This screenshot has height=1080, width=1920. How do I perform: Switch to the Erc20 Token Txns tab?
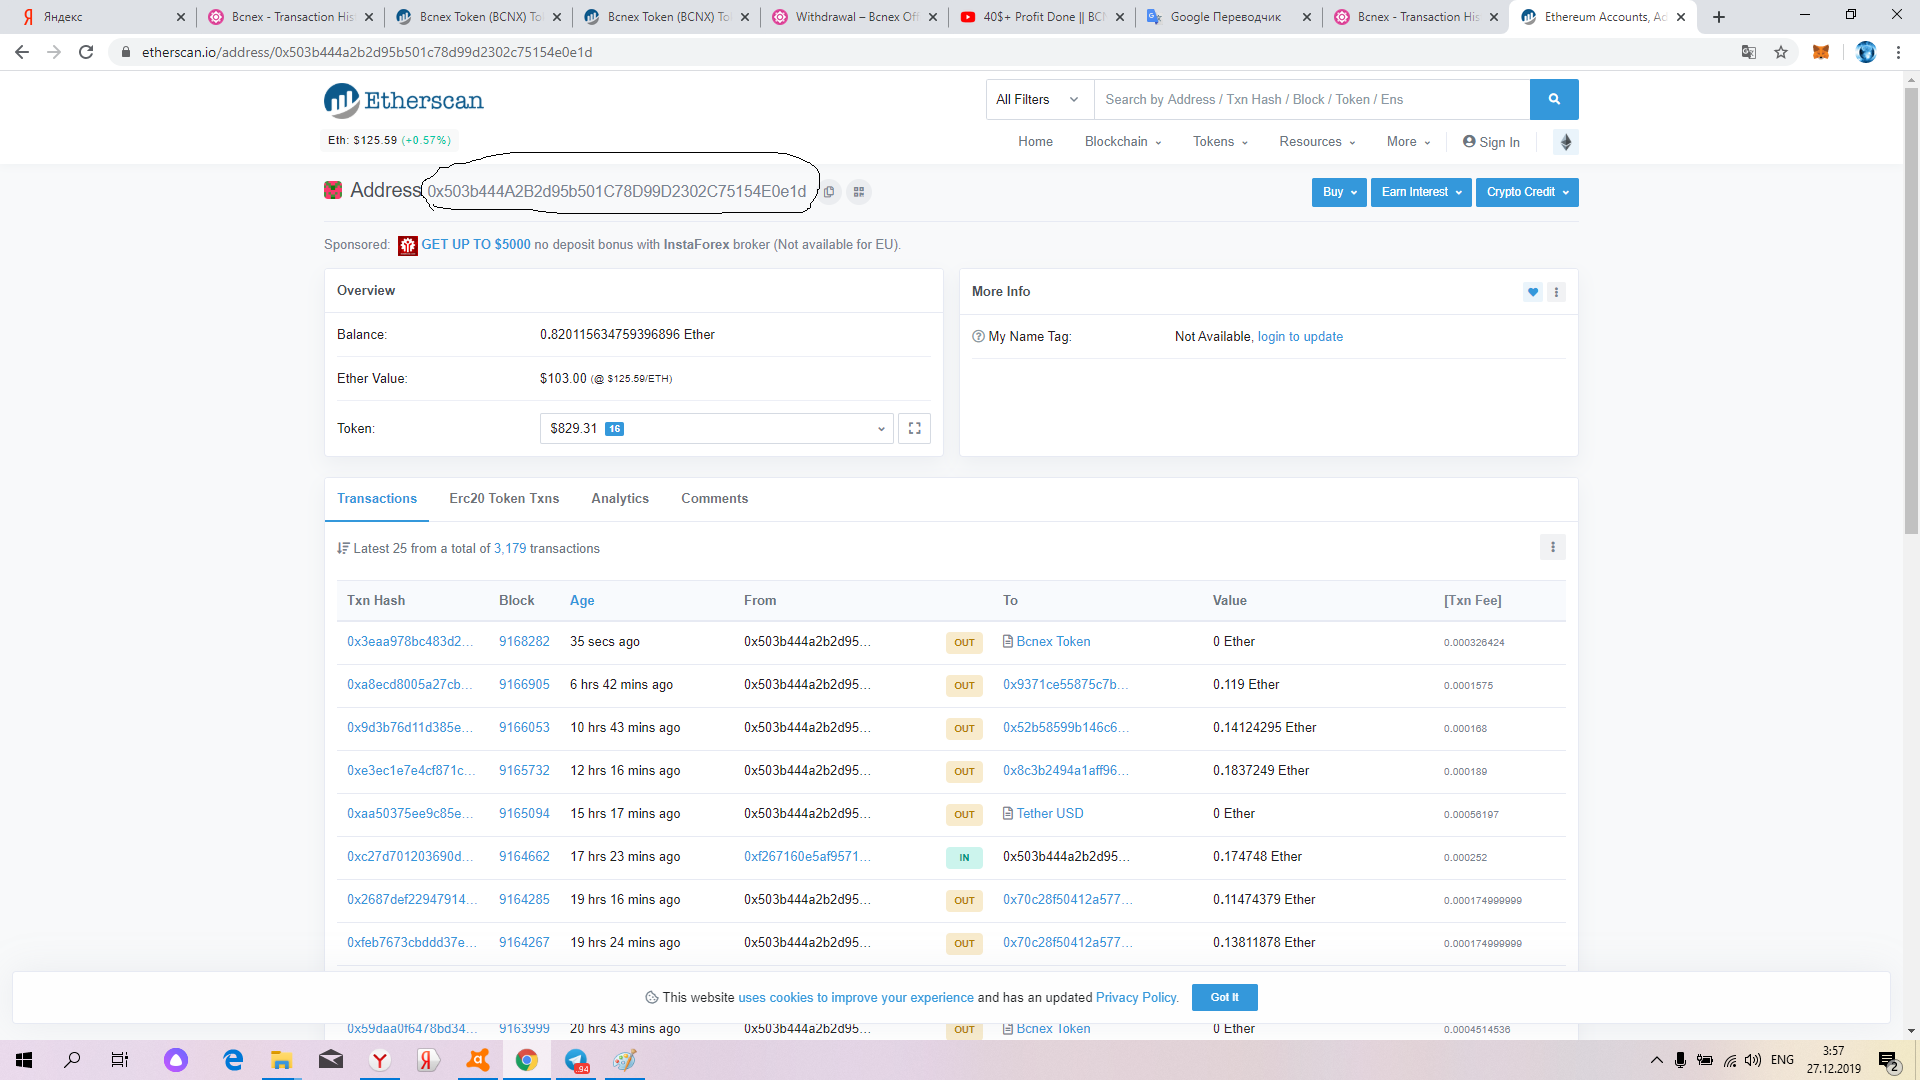tap(504, 499)
